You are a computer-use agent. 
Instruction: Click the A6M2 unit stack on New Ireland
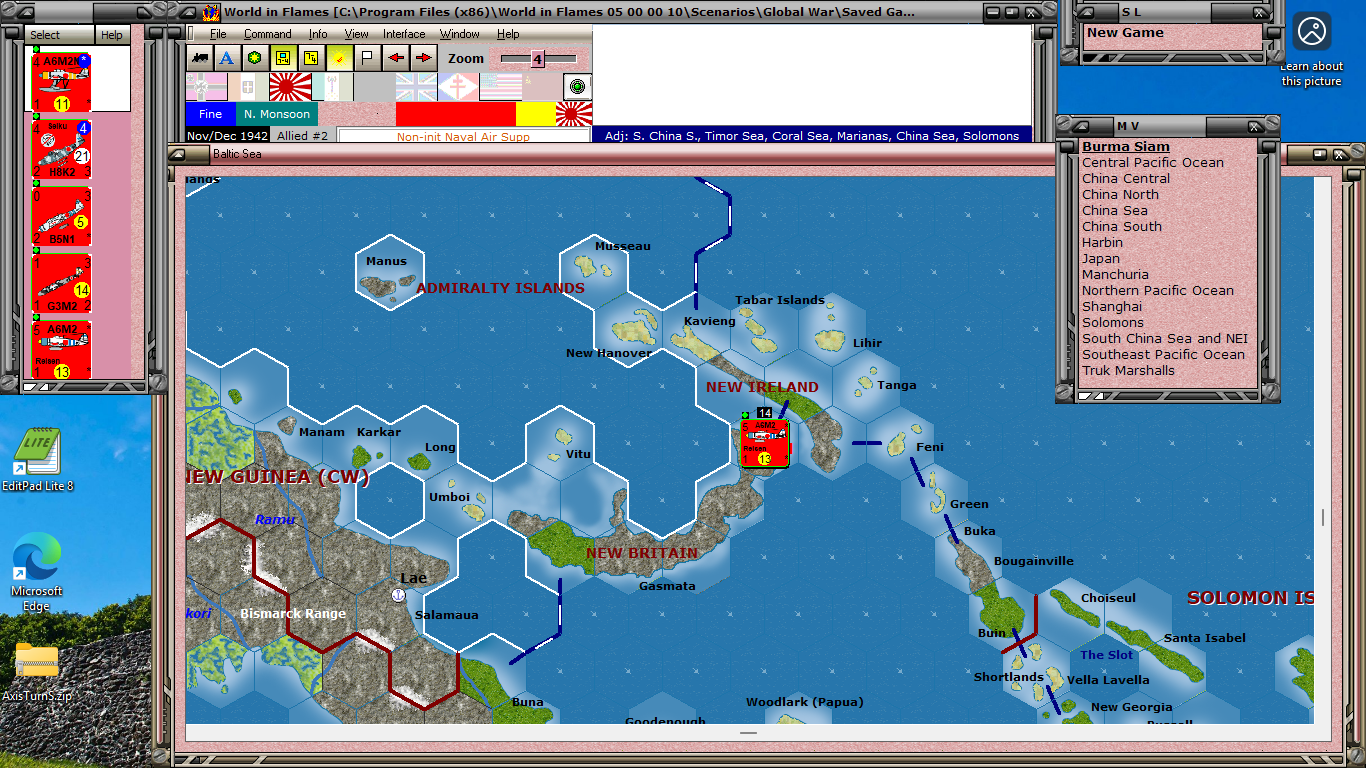[x=764, y=442]
